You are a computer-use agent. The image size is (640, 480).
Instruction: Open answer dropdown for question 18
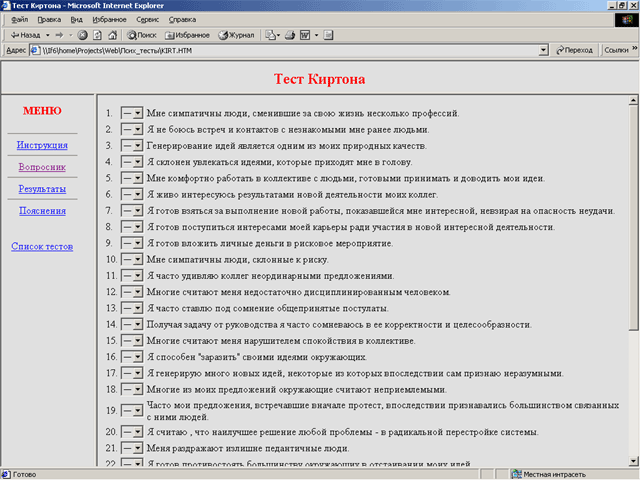click(x=131, y=389)
